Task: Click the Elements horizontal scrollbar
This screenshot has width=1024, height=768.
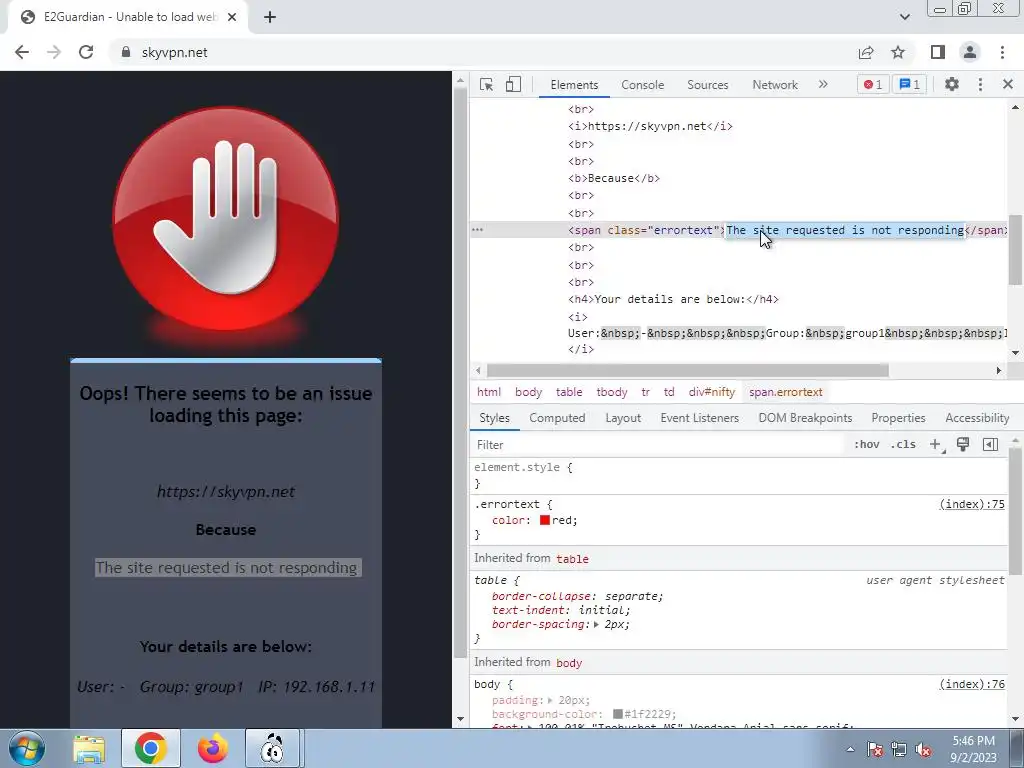Action: 688,370
